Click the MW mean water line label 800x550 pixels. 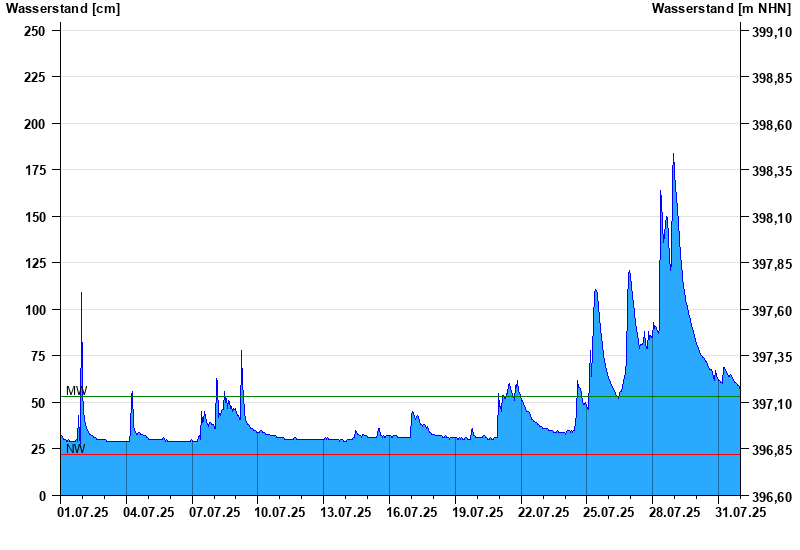point(77,390)
